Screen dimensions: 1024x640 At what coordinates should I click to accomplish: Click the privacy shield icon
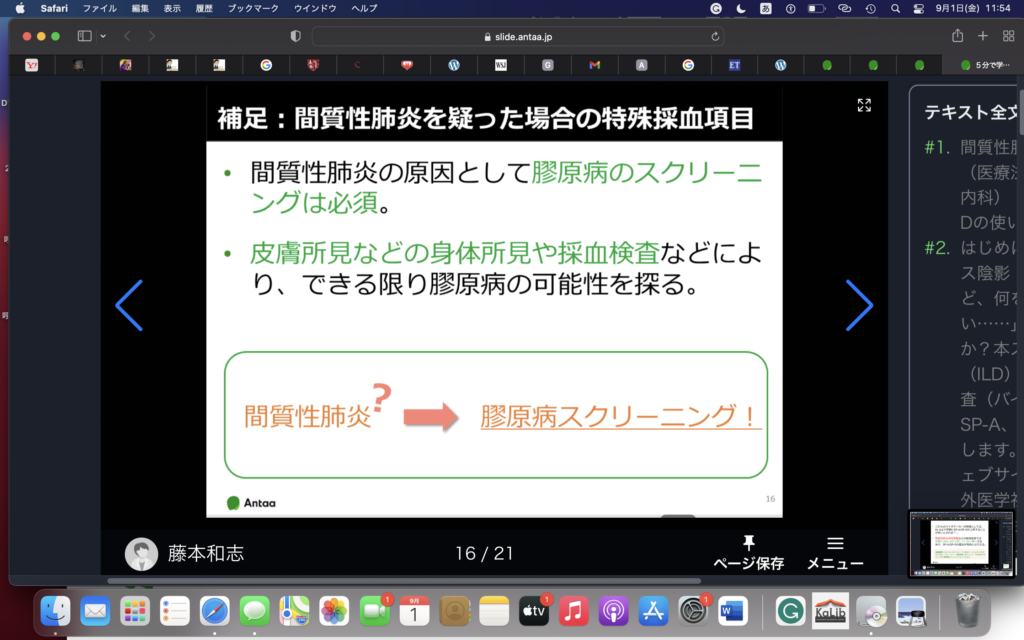tap(295, 36)
